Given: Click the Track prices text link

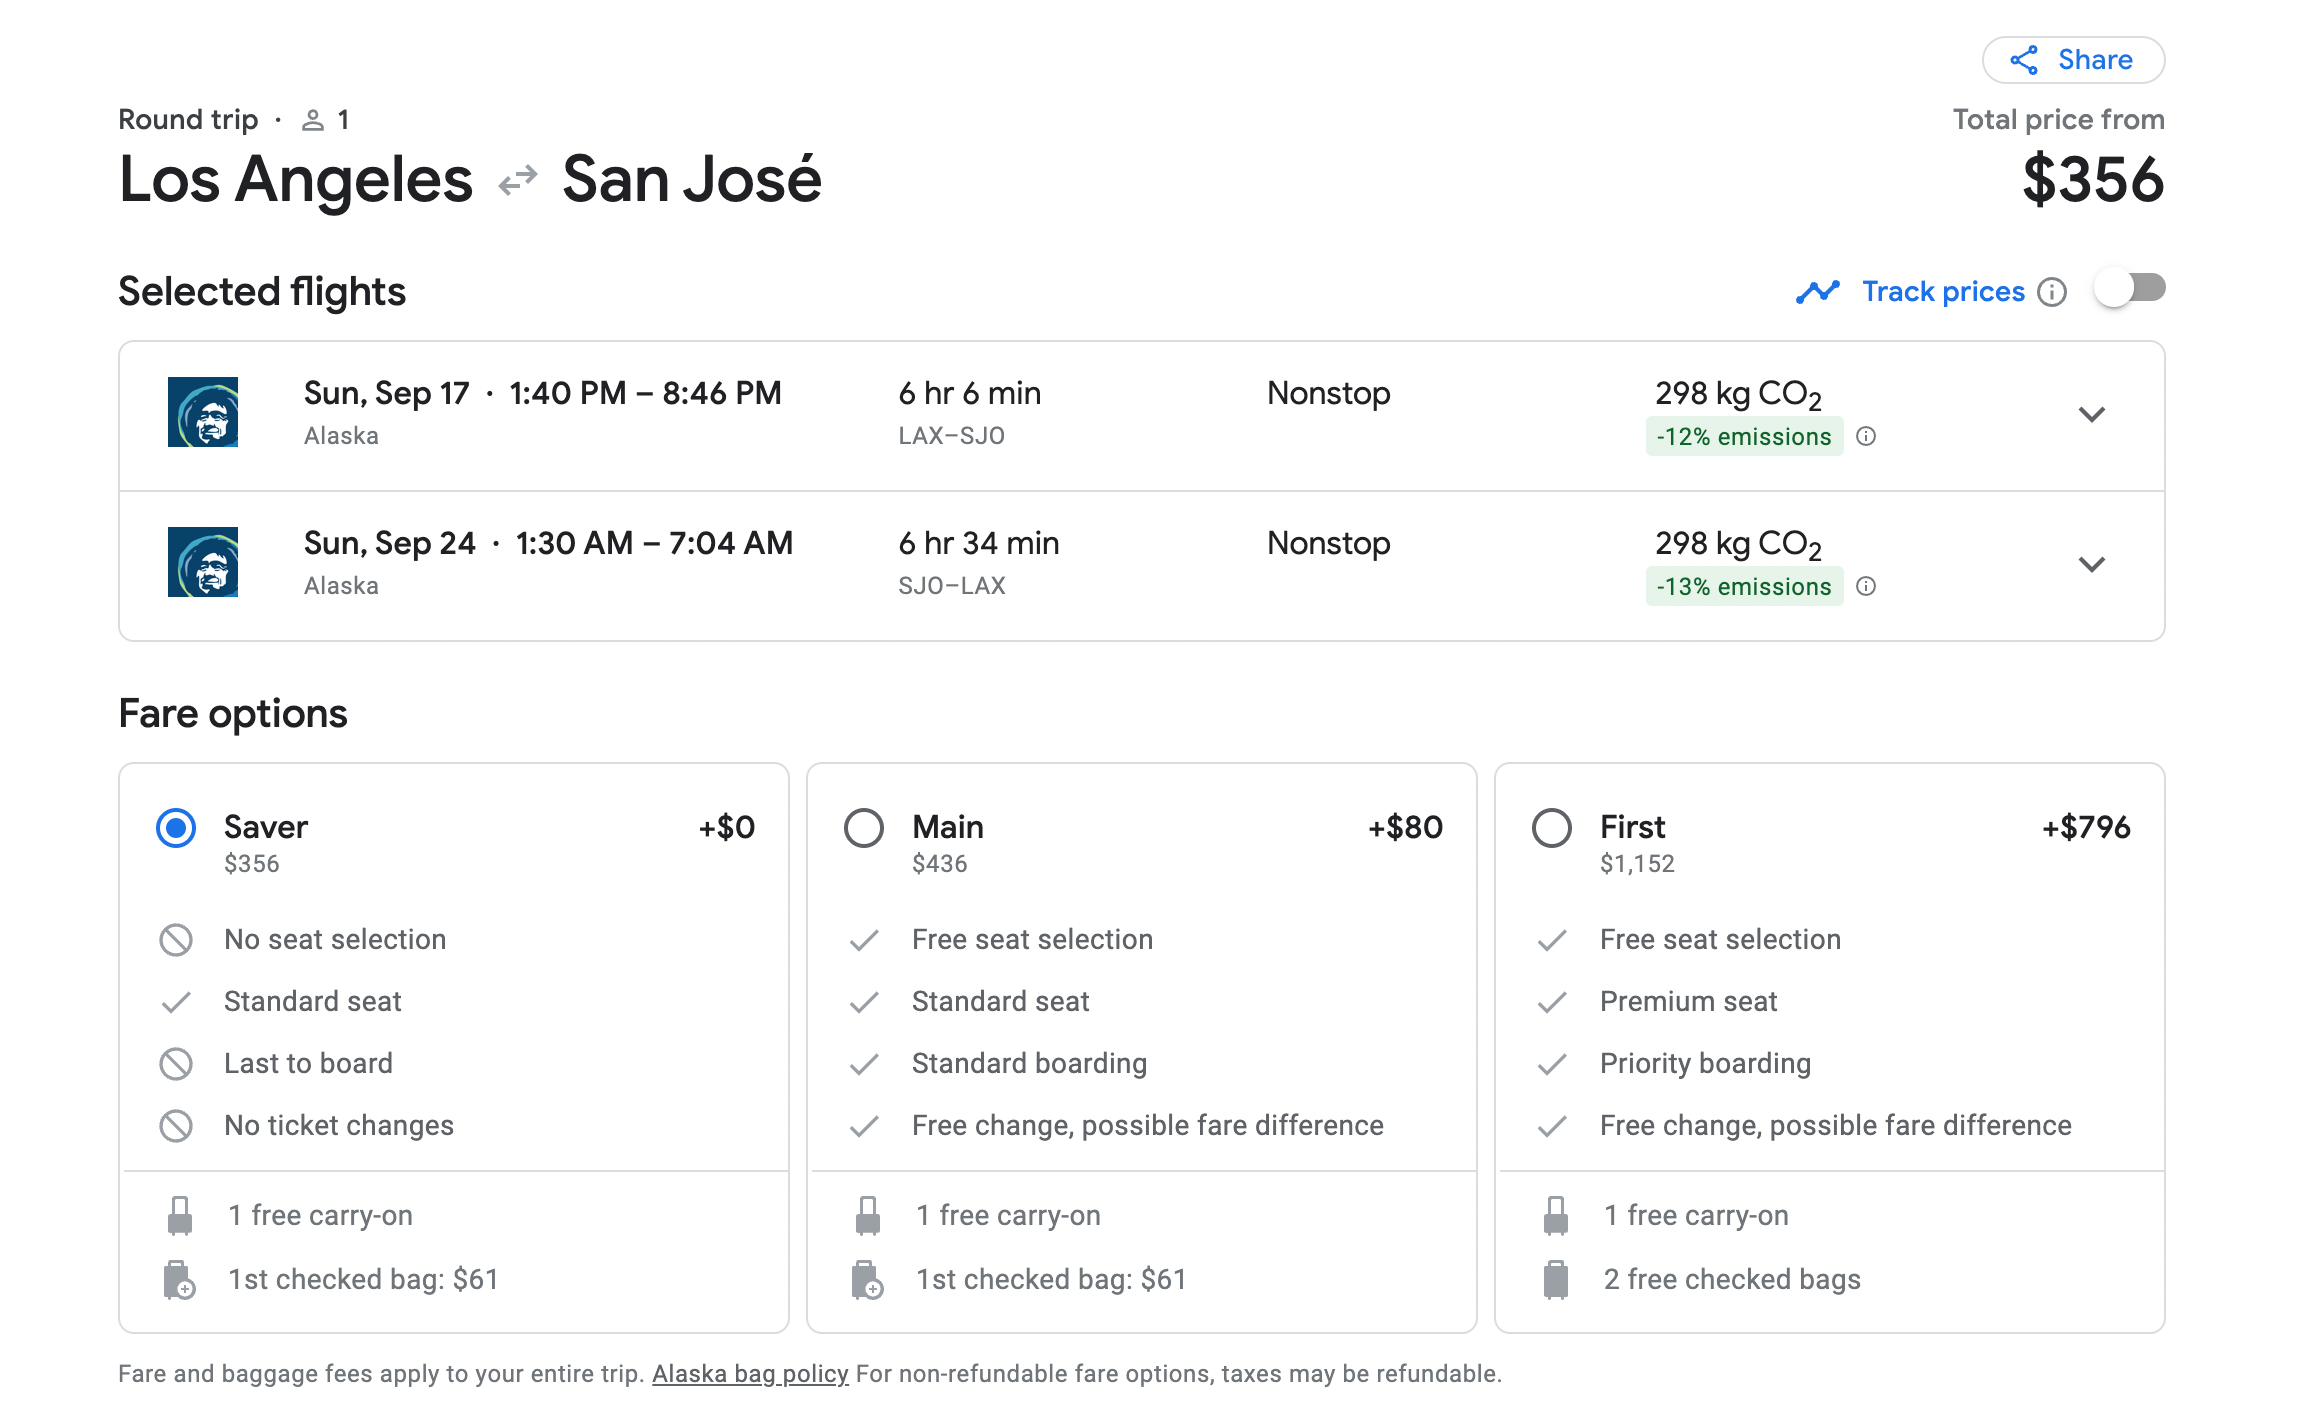Looking at the screenshot, I should click(1942, 292).
